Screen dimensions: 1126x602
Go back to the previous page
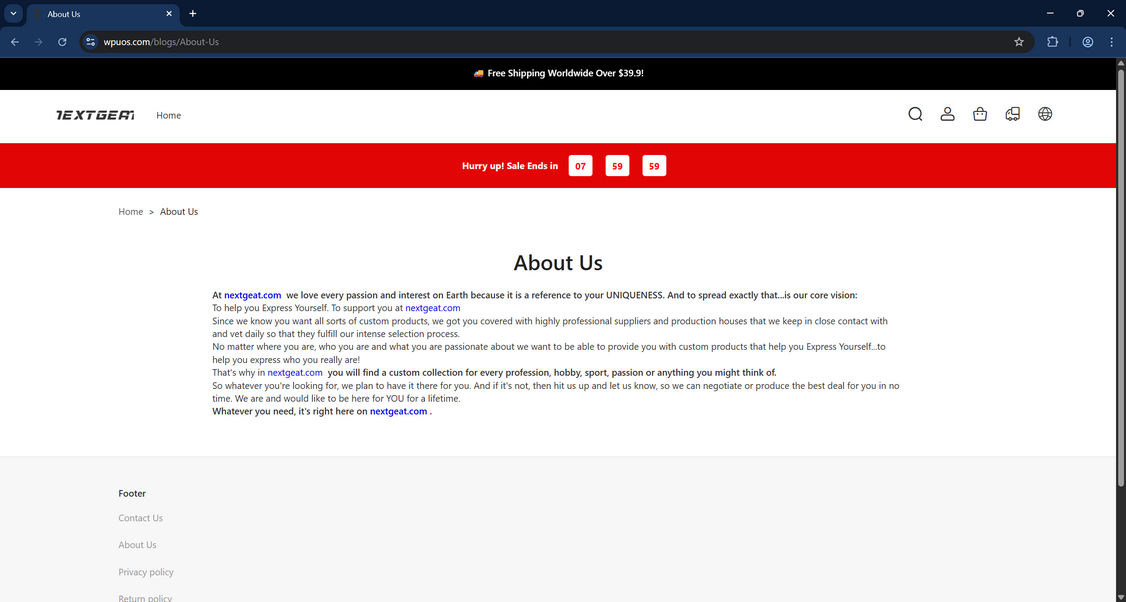pyautogui.click(x=15, y=42)
